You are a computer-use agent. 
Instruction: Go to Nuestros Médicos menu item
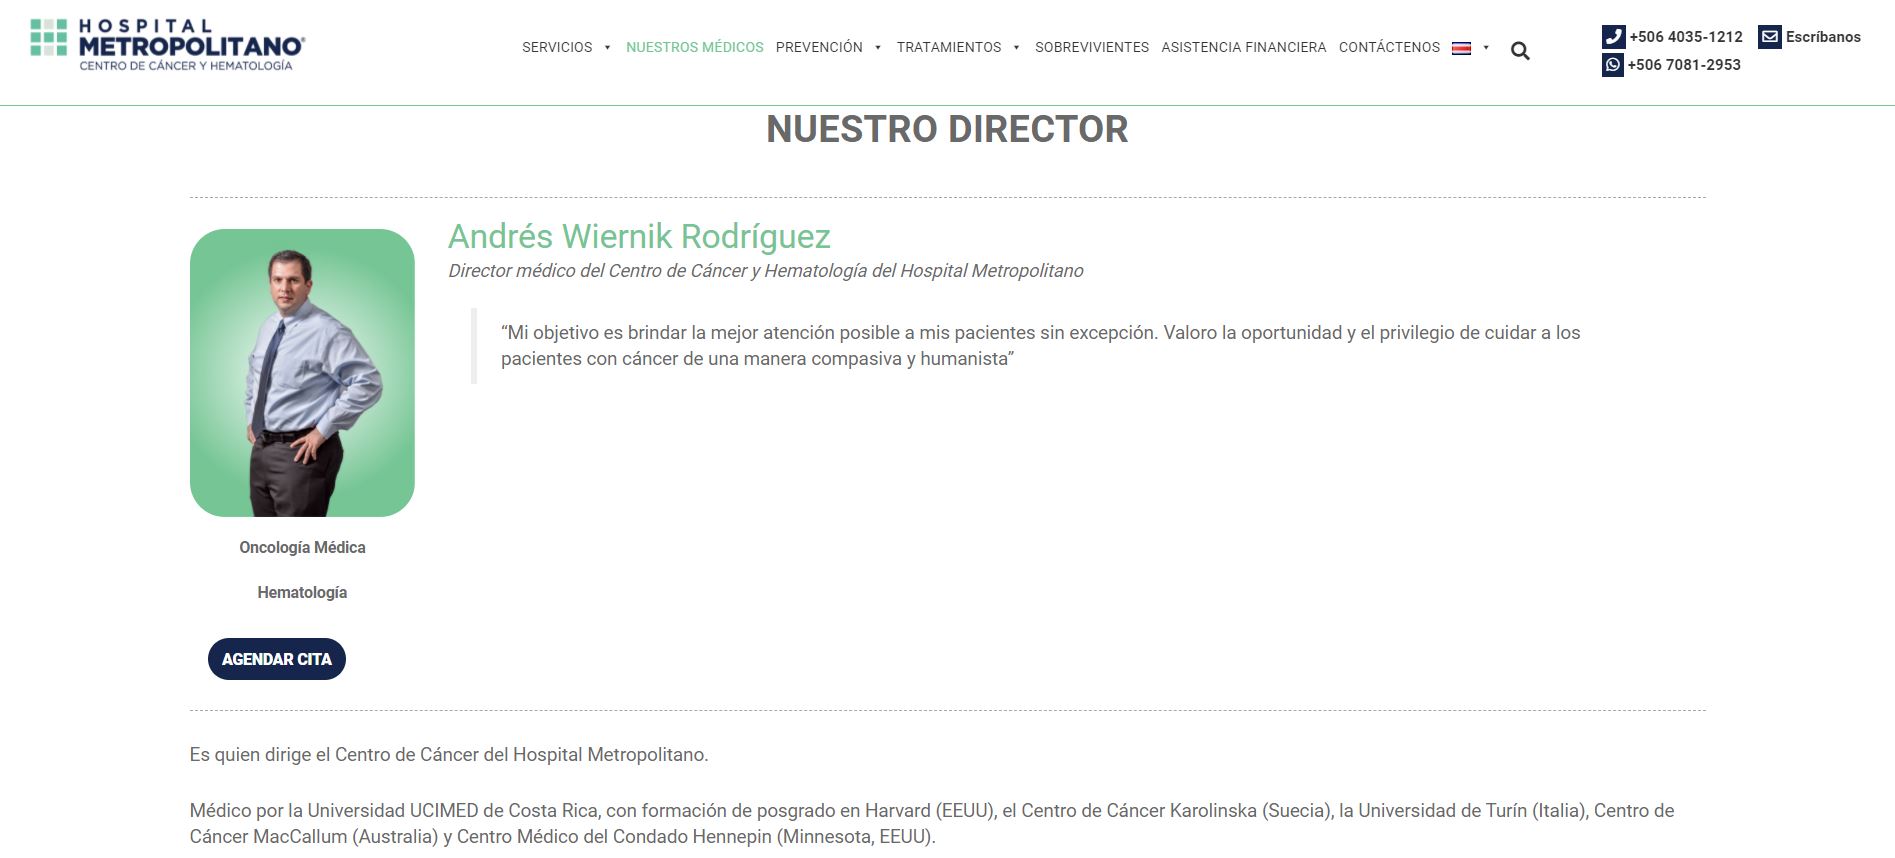coord(694,47)
